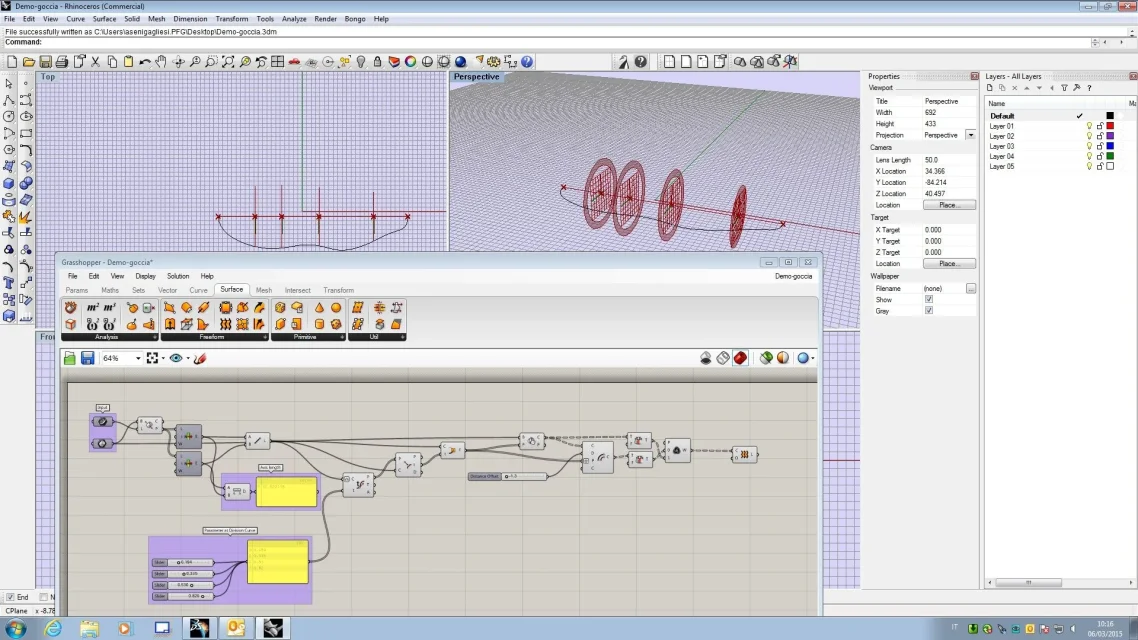Click the red car Named Views icon
Screen dimensions: 1138x640
(294, 62)
